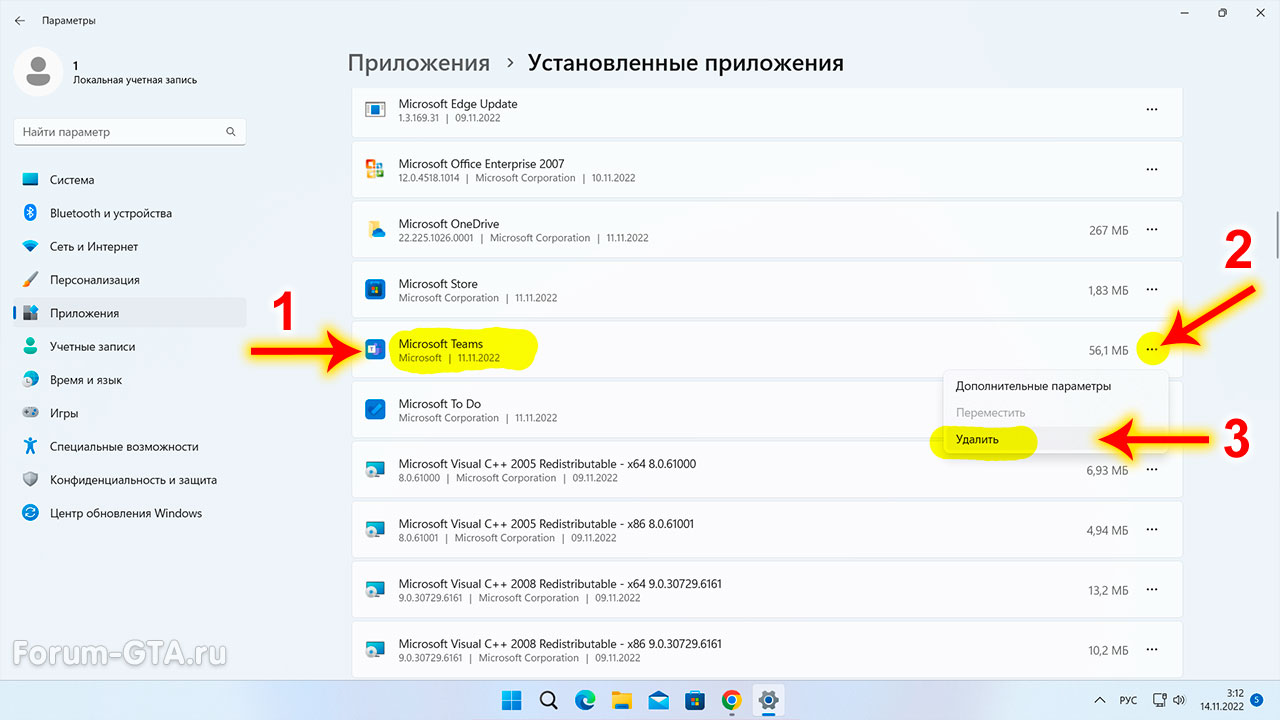Open more options for Microsoft Store

click(1152, 290)
